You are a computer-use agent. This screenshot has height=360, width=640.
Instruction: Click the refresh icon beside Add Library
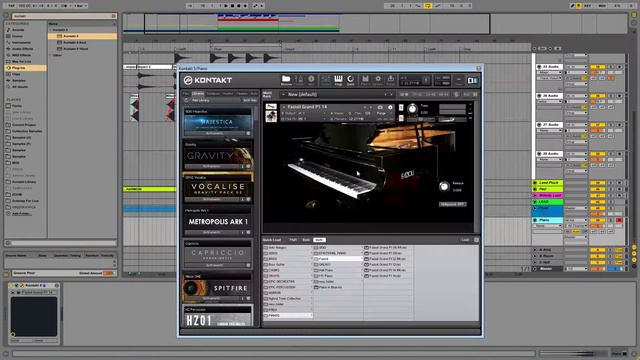[x=186, y=100]
